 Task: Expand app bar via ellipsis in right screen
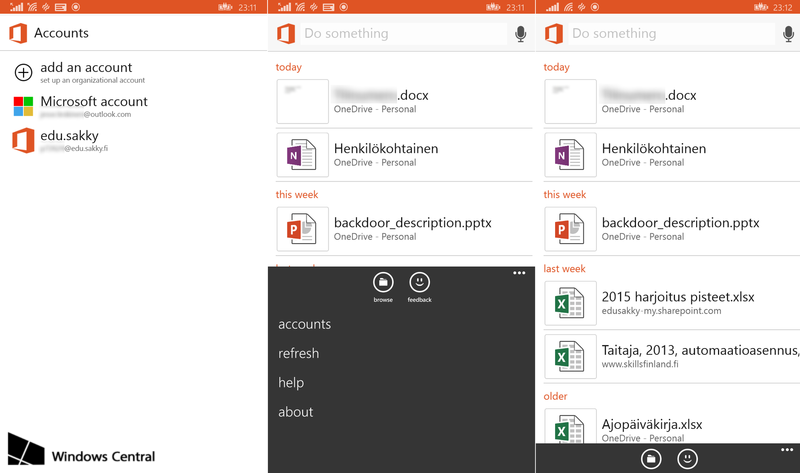(x=787, y=450)
